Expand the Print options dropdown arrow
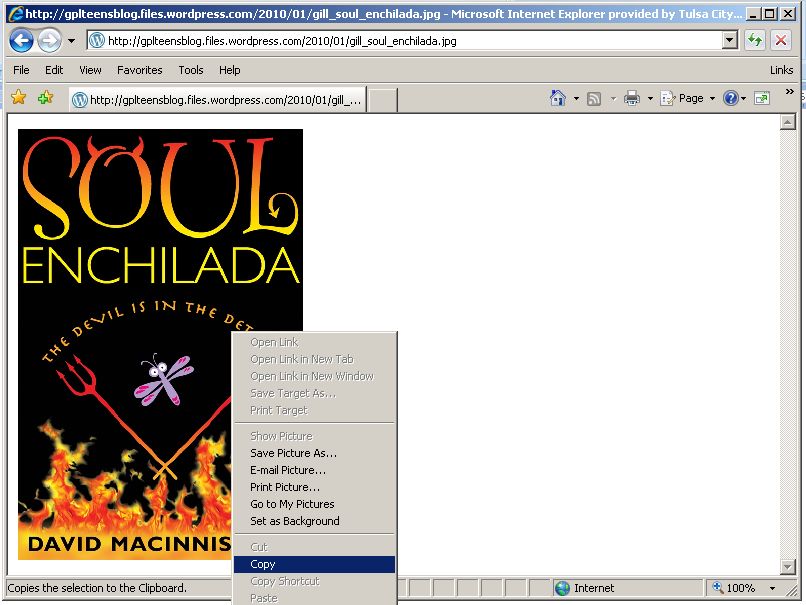Screen dimensions: 806x605 pos(650,98)
